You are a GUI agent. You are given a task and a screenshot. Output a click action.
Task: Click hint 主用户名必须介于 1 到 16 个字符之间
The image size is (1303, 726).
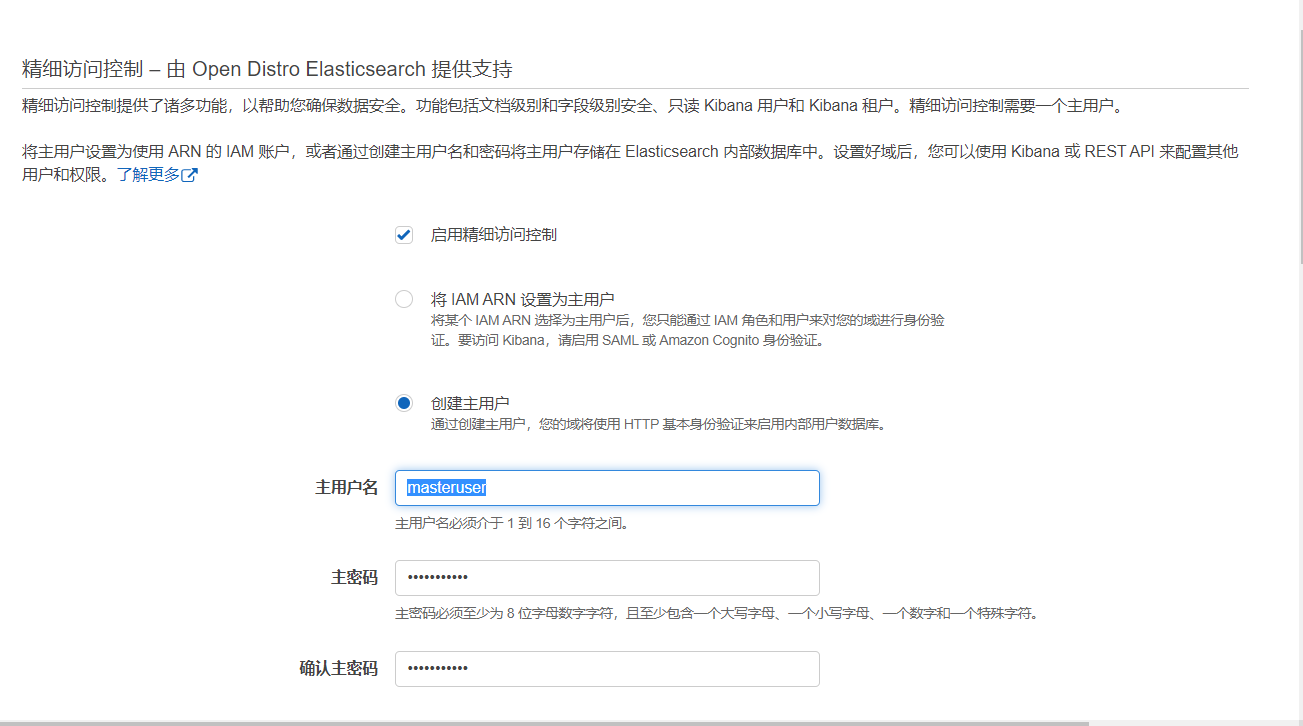tap(512, 523)
